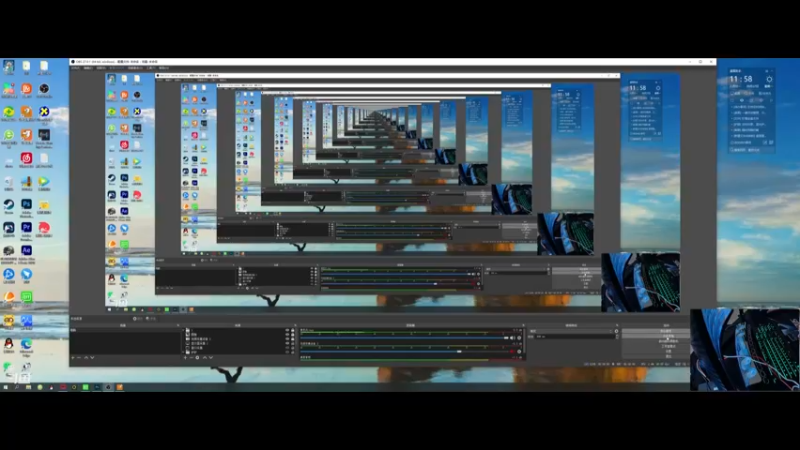Select the blue circle yellow X desktop icon
800x450 pixels.
(x=44, y=112)
